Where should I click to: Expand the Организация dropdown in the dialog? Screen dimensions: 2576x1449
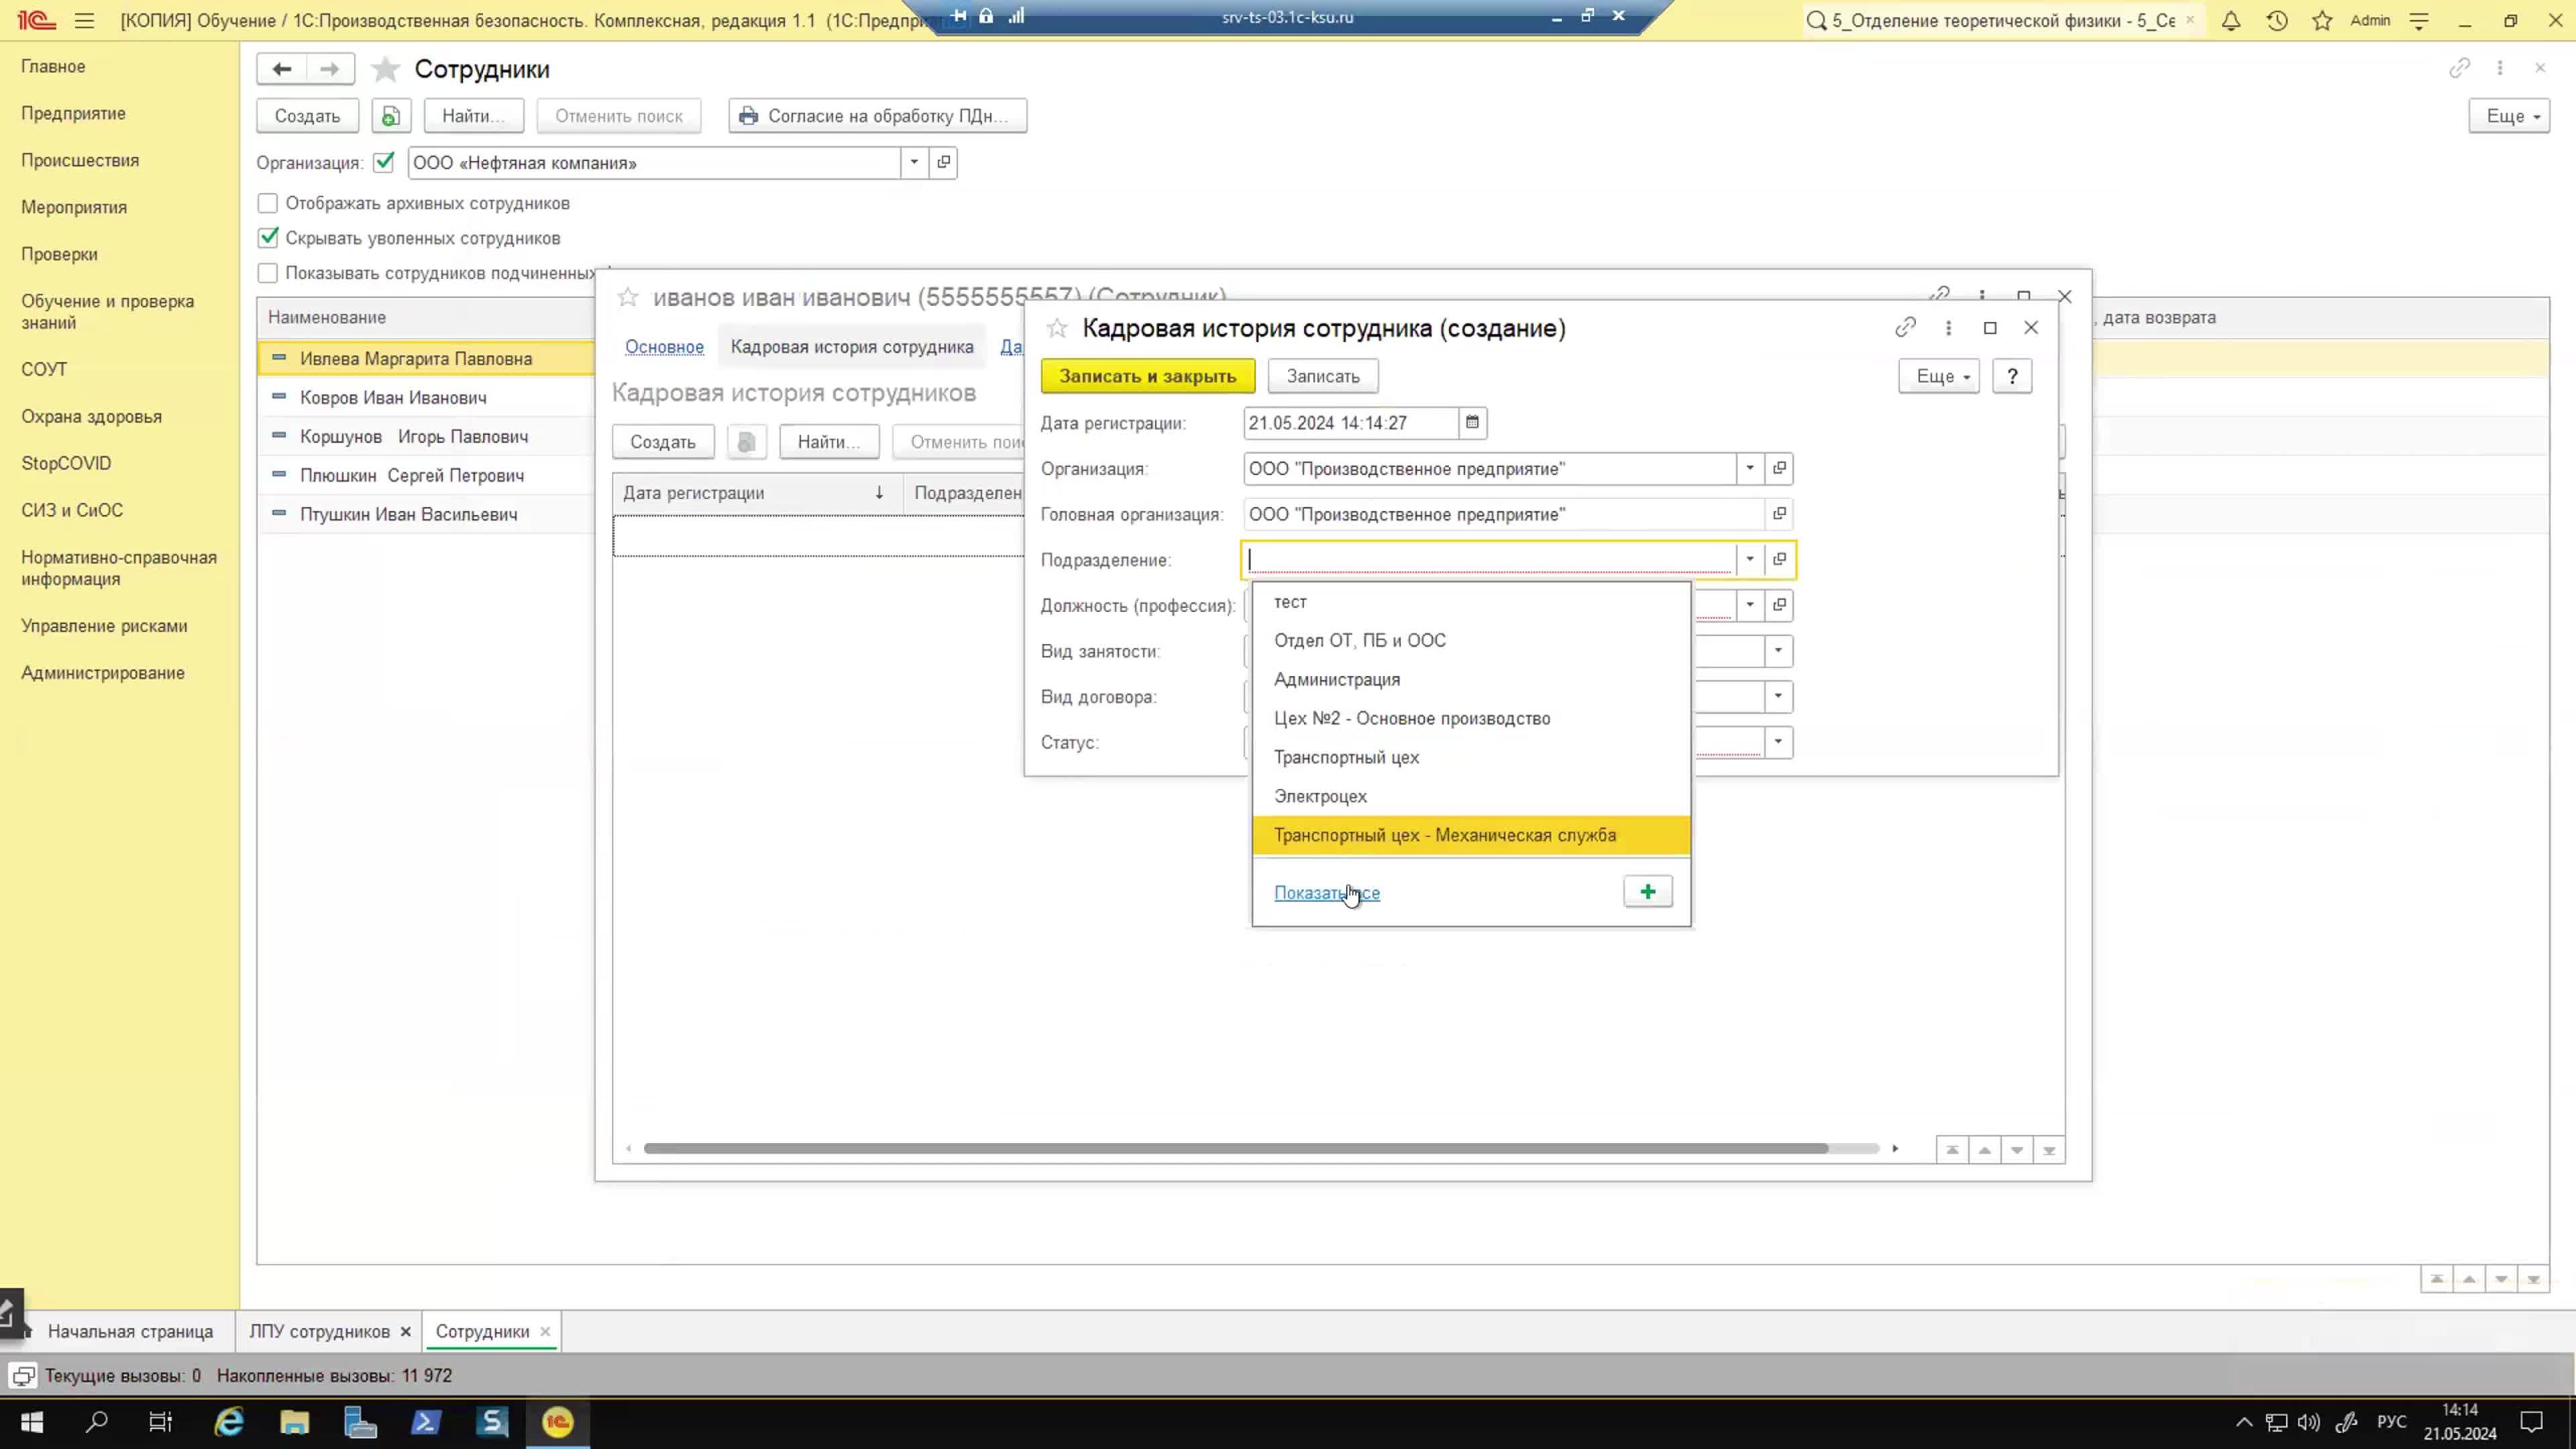(x=1750, y=469)
